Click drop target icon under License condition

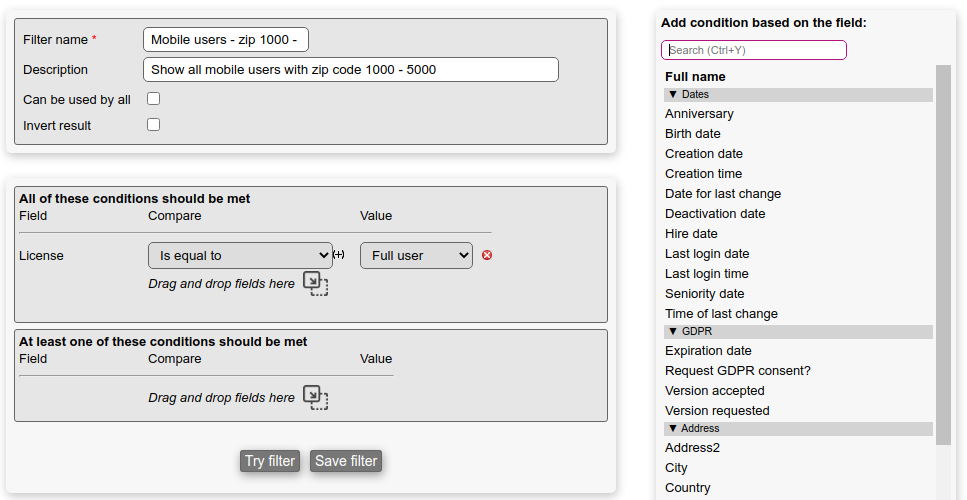(315, 284)
